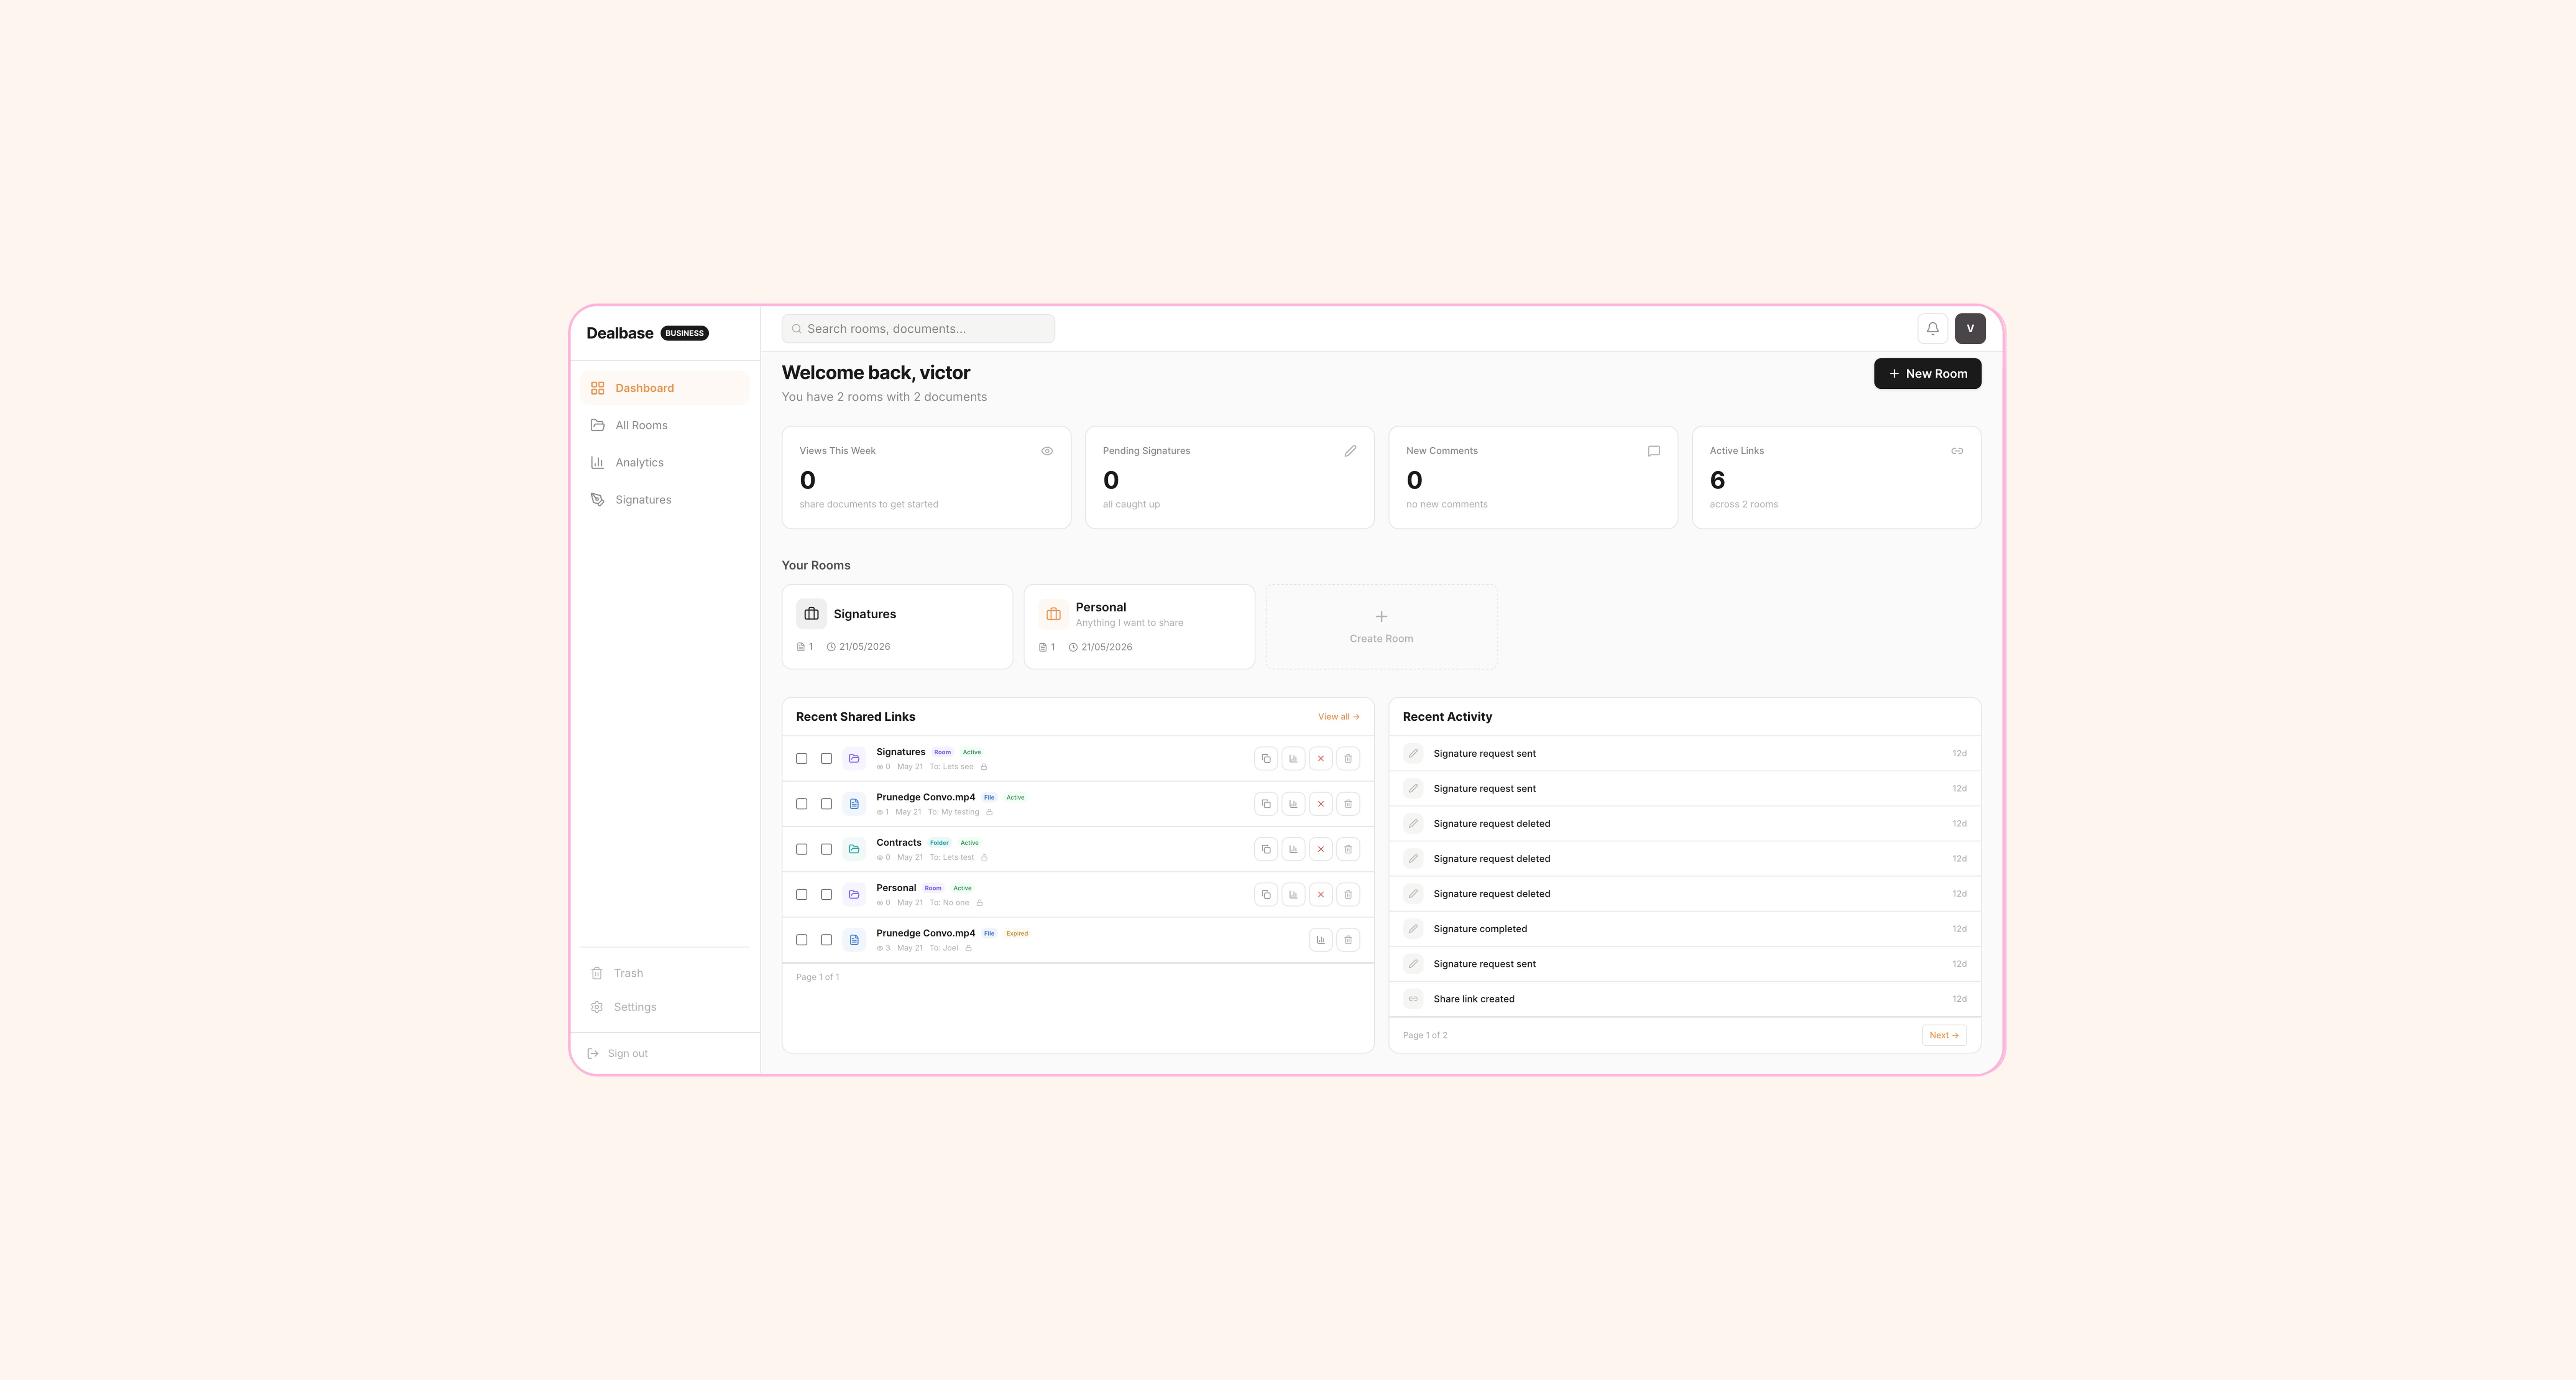The image size is (2576, 1380).
Task: Revoke the active Prunedge Convo.mp4 link
Action: (x=1321, y=804)
